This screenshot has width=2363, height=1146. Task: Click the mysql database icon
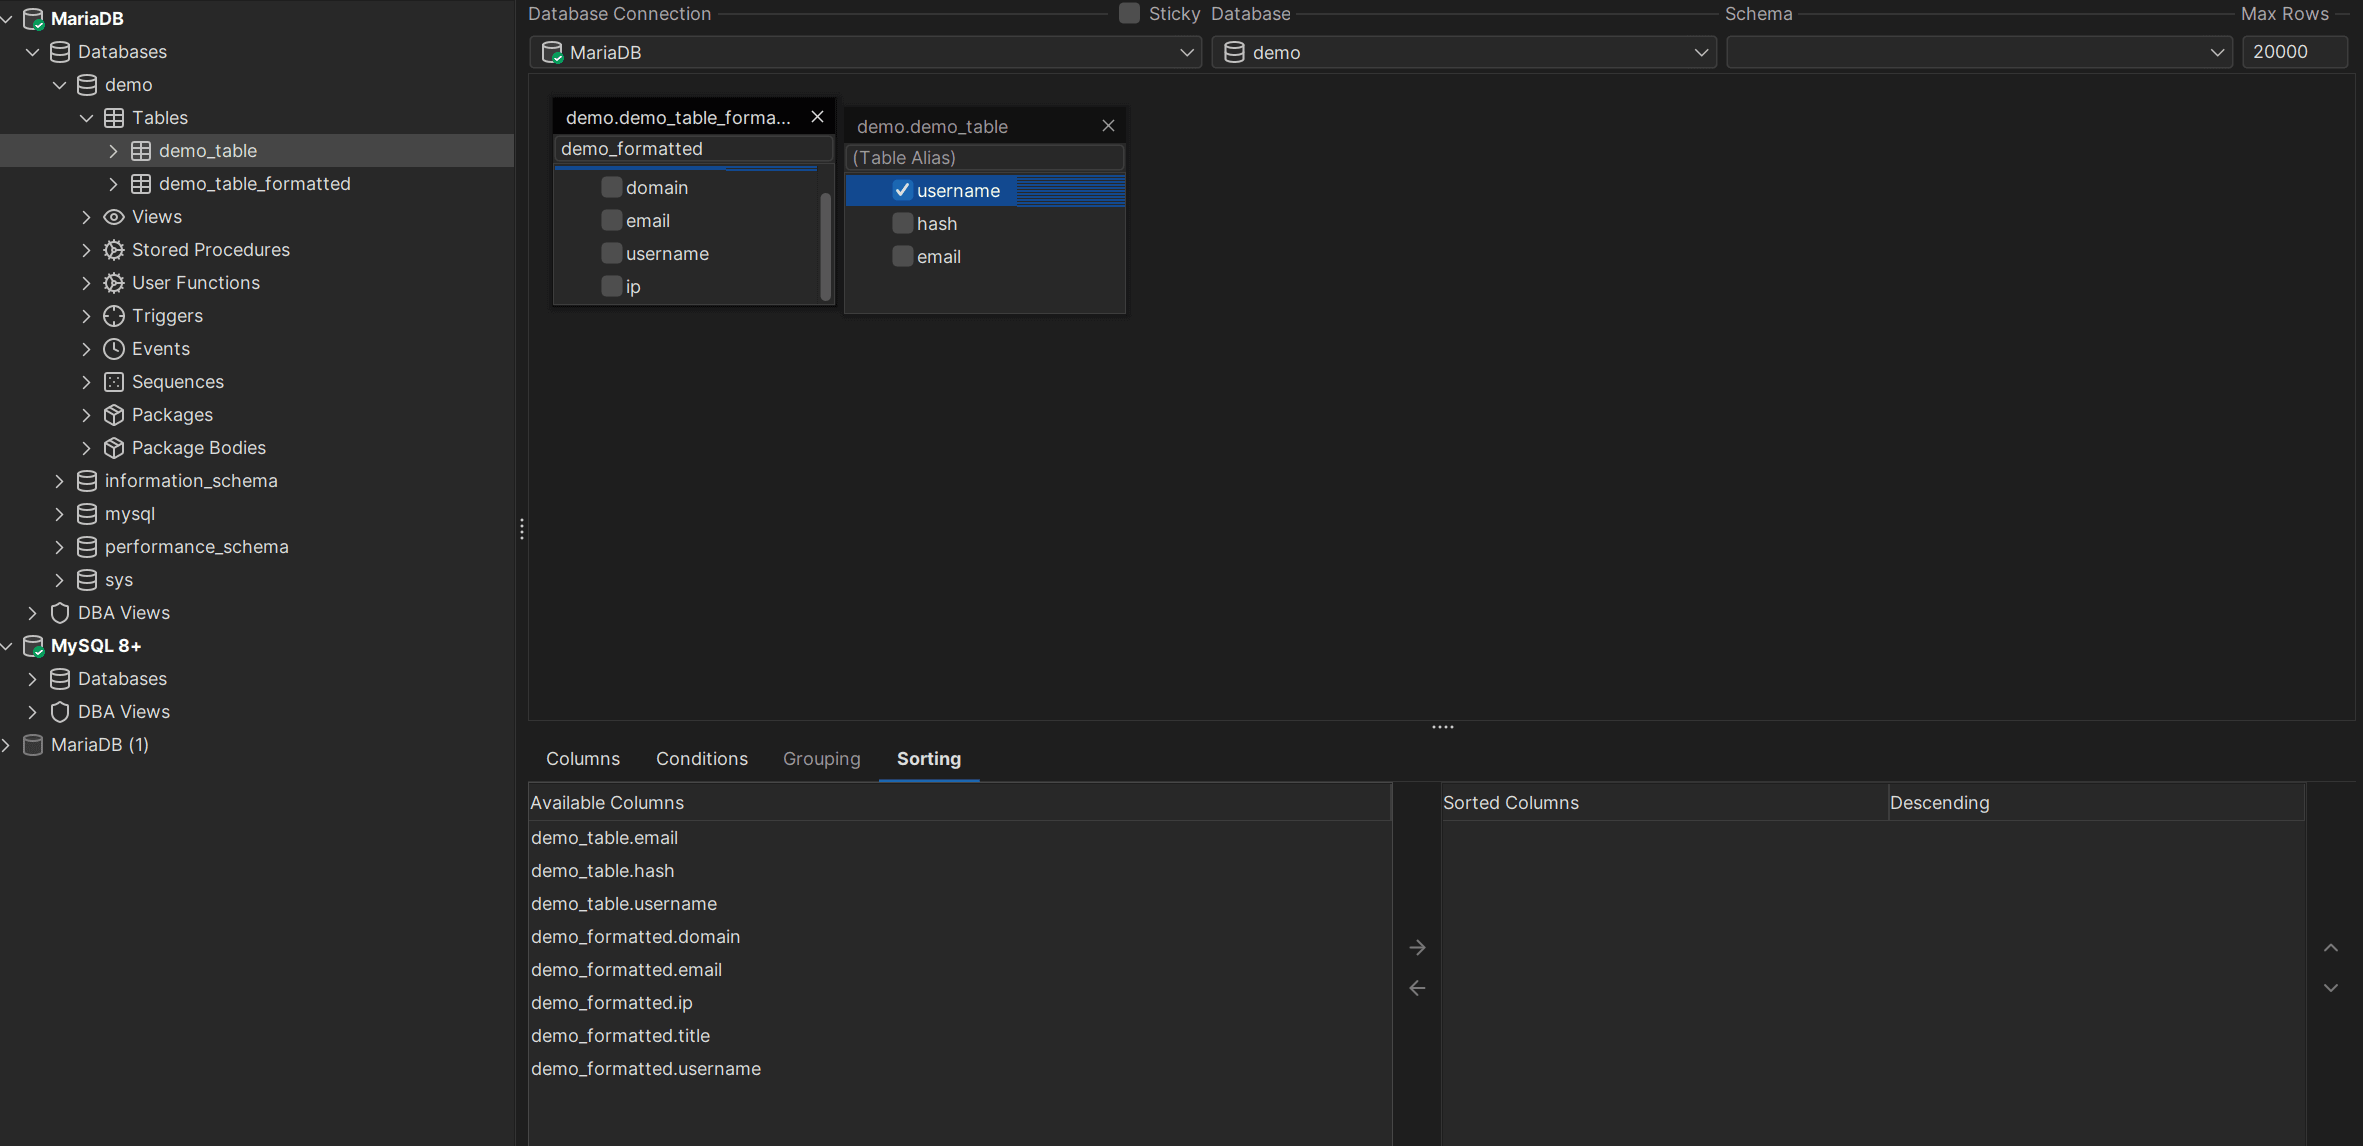(x=87, y=514)
